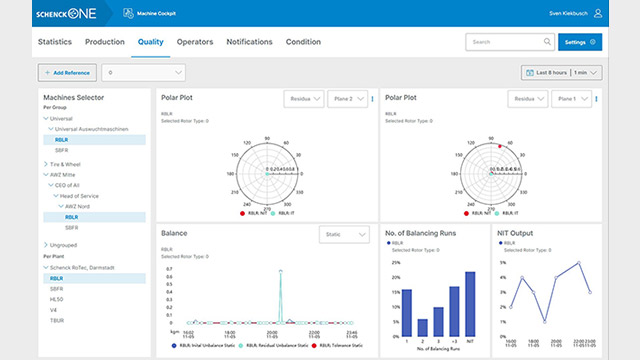
Task: Click the Add Reference button
Action: (x=67, y=73)
